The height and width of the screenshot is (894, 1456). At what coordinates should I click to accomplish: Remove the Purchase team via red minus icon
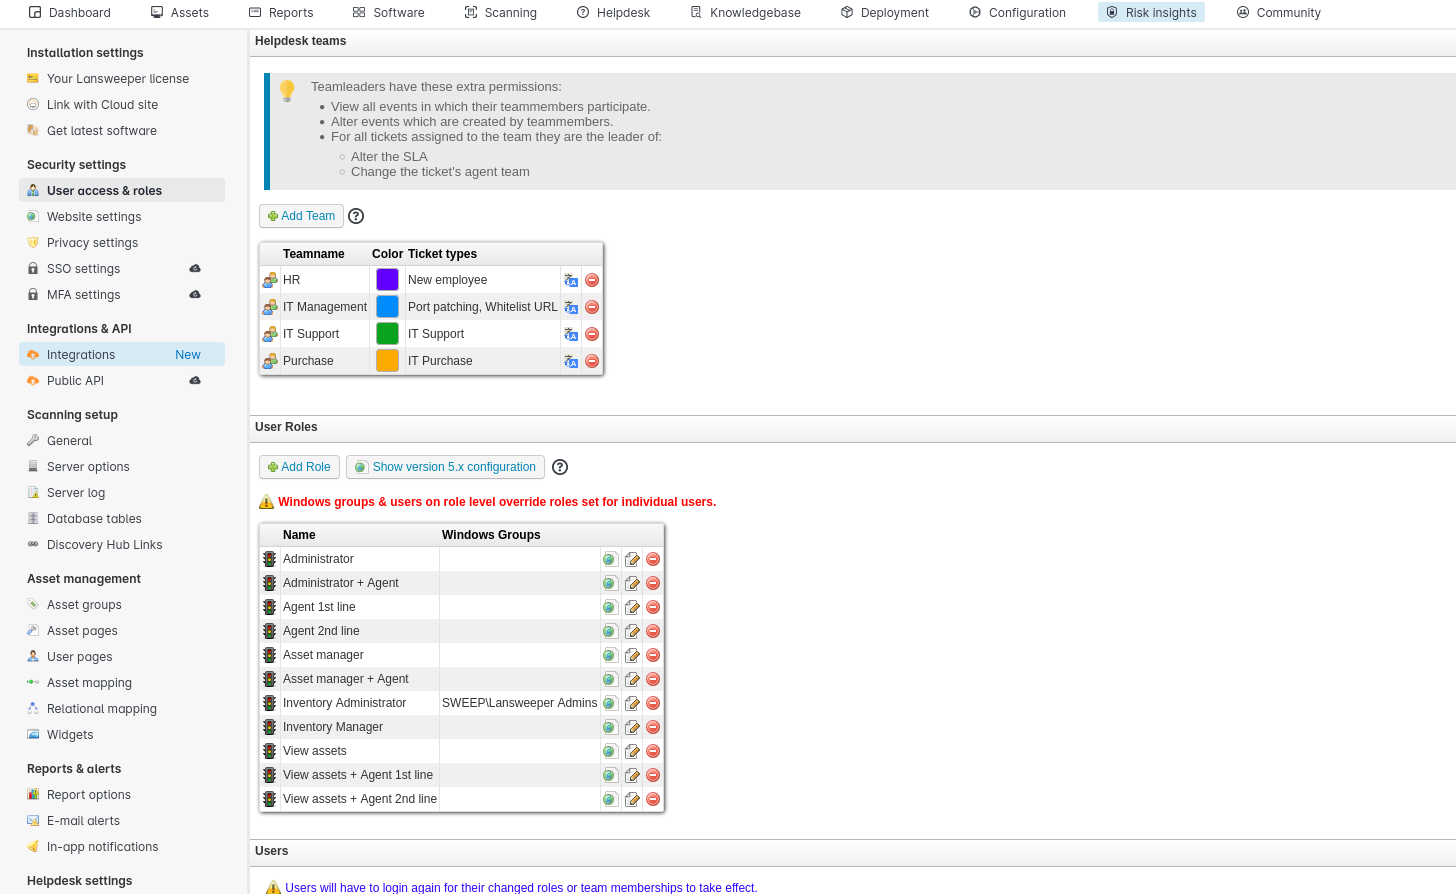pos(592,361)
